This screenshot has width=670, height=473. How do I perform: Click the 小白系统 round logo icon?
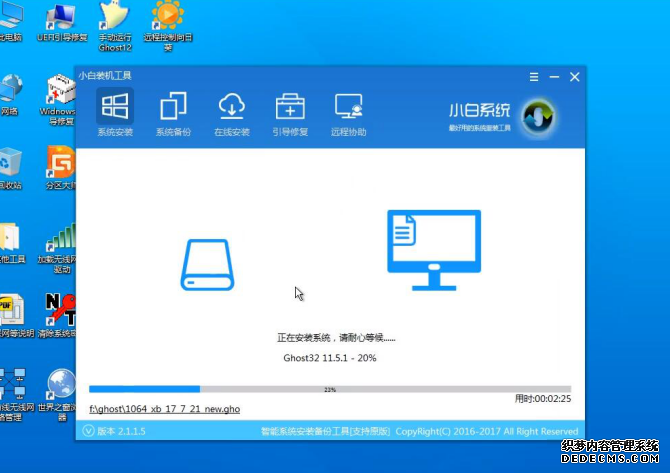tap(538, 117)
